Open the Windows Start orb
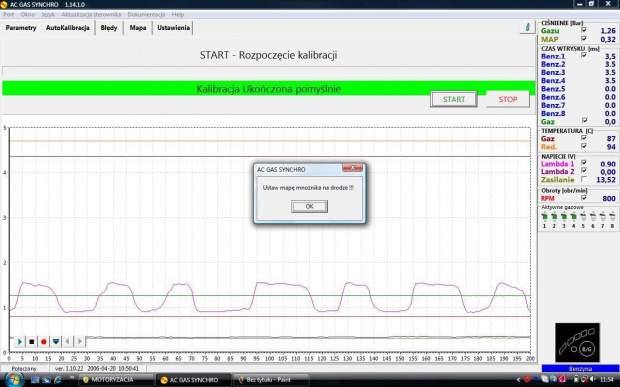This screenshot has height=387, width=620. (x=14, y=380)
